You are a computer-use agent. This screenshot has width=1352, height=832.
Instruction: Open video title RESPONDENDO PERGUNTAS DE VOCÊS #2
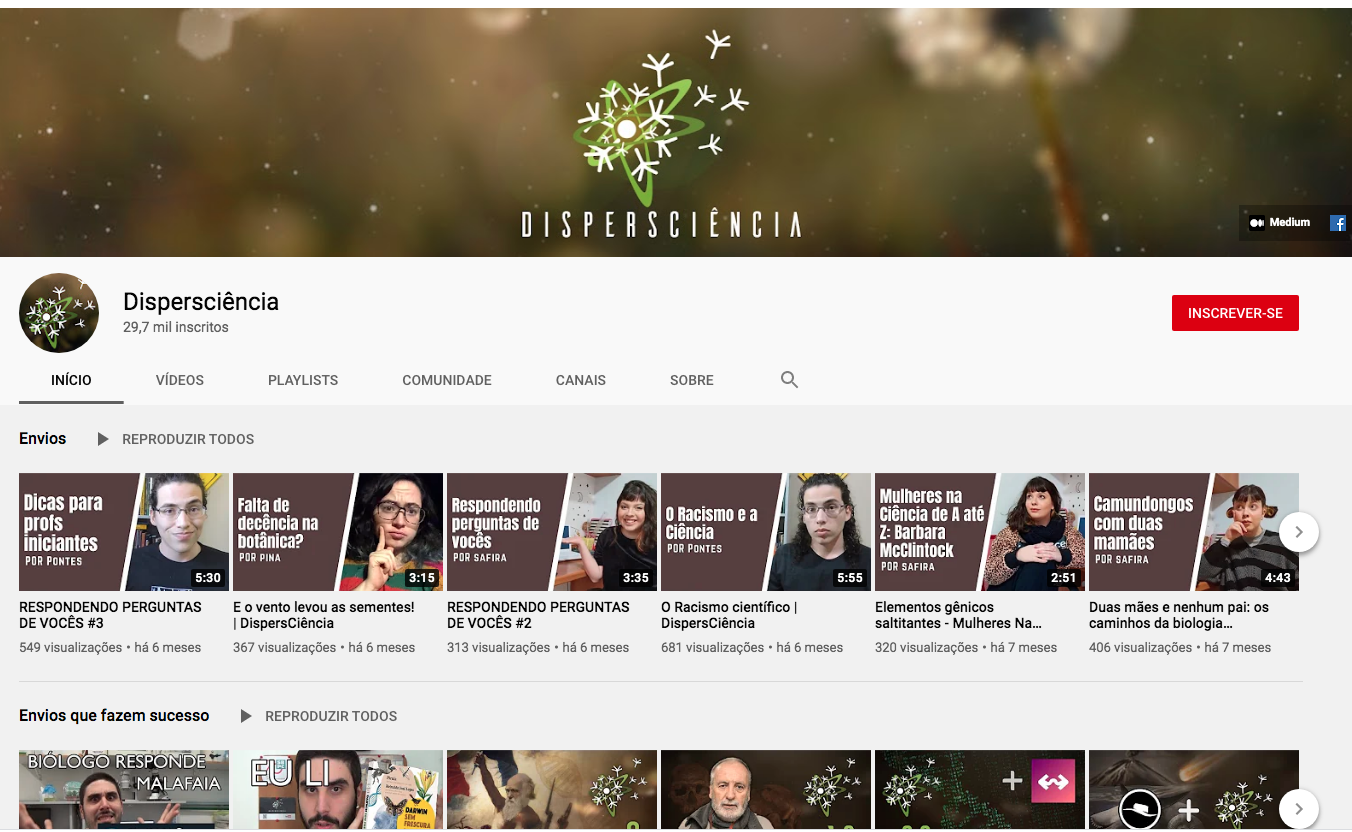538,615
